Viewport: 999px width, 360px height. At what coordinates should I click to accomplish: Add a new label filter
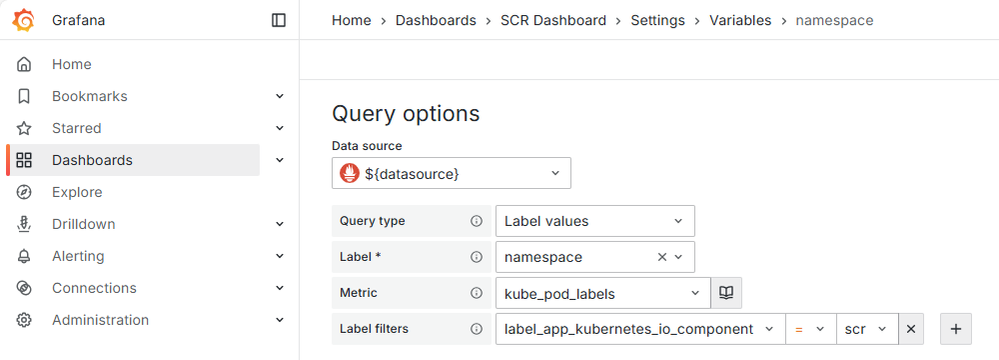coord(956,329)
